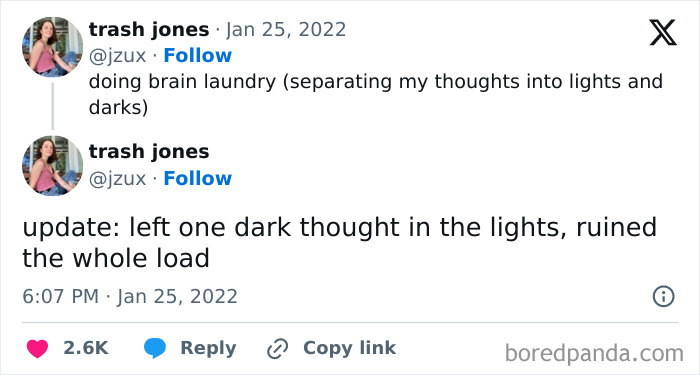Follow @jzux on the update tweet
This screenshot has height=375, width=700.
(x=197, y=179)
